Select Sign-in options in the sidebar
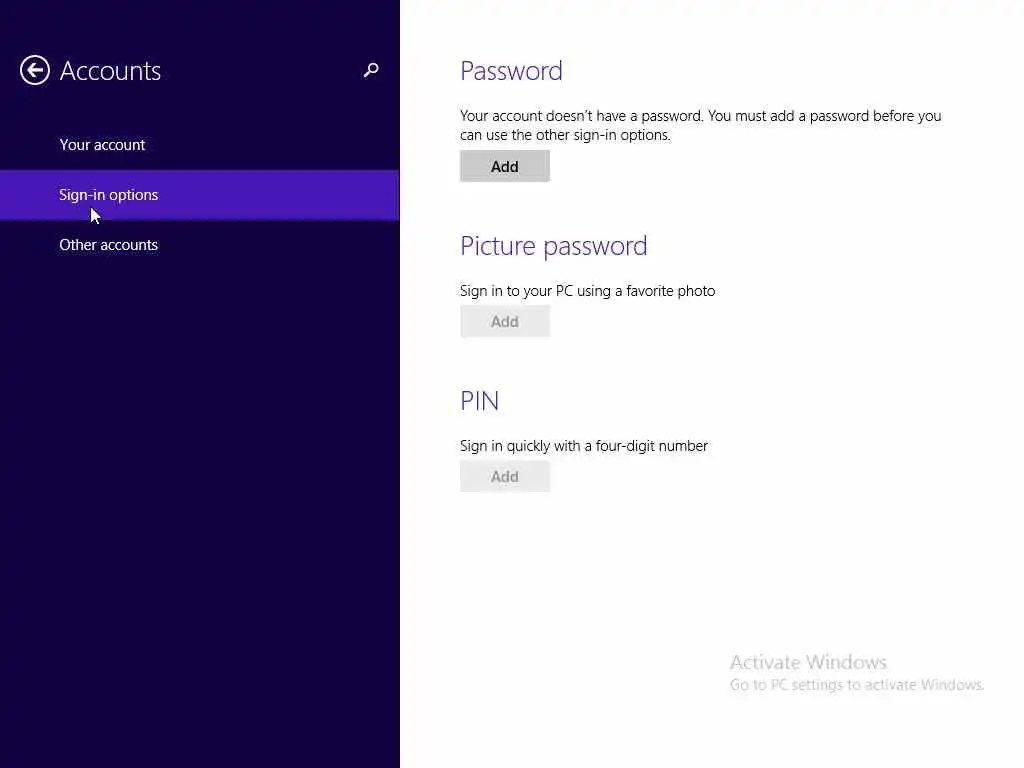The image size is (1024, 768). [x=199, y=195]
